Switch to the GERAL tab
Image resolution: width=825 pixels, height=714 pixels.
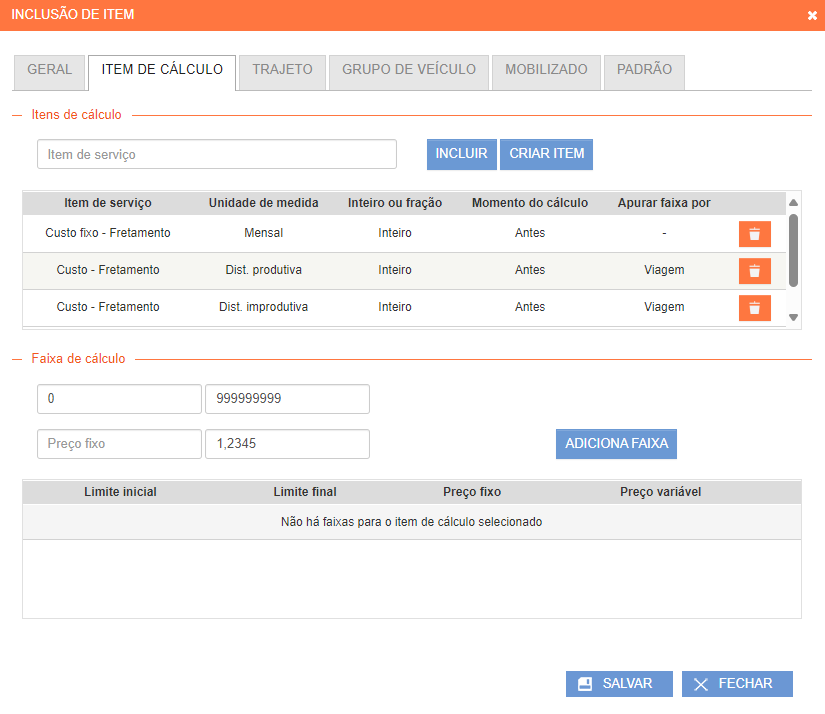(x=49, y=71)
